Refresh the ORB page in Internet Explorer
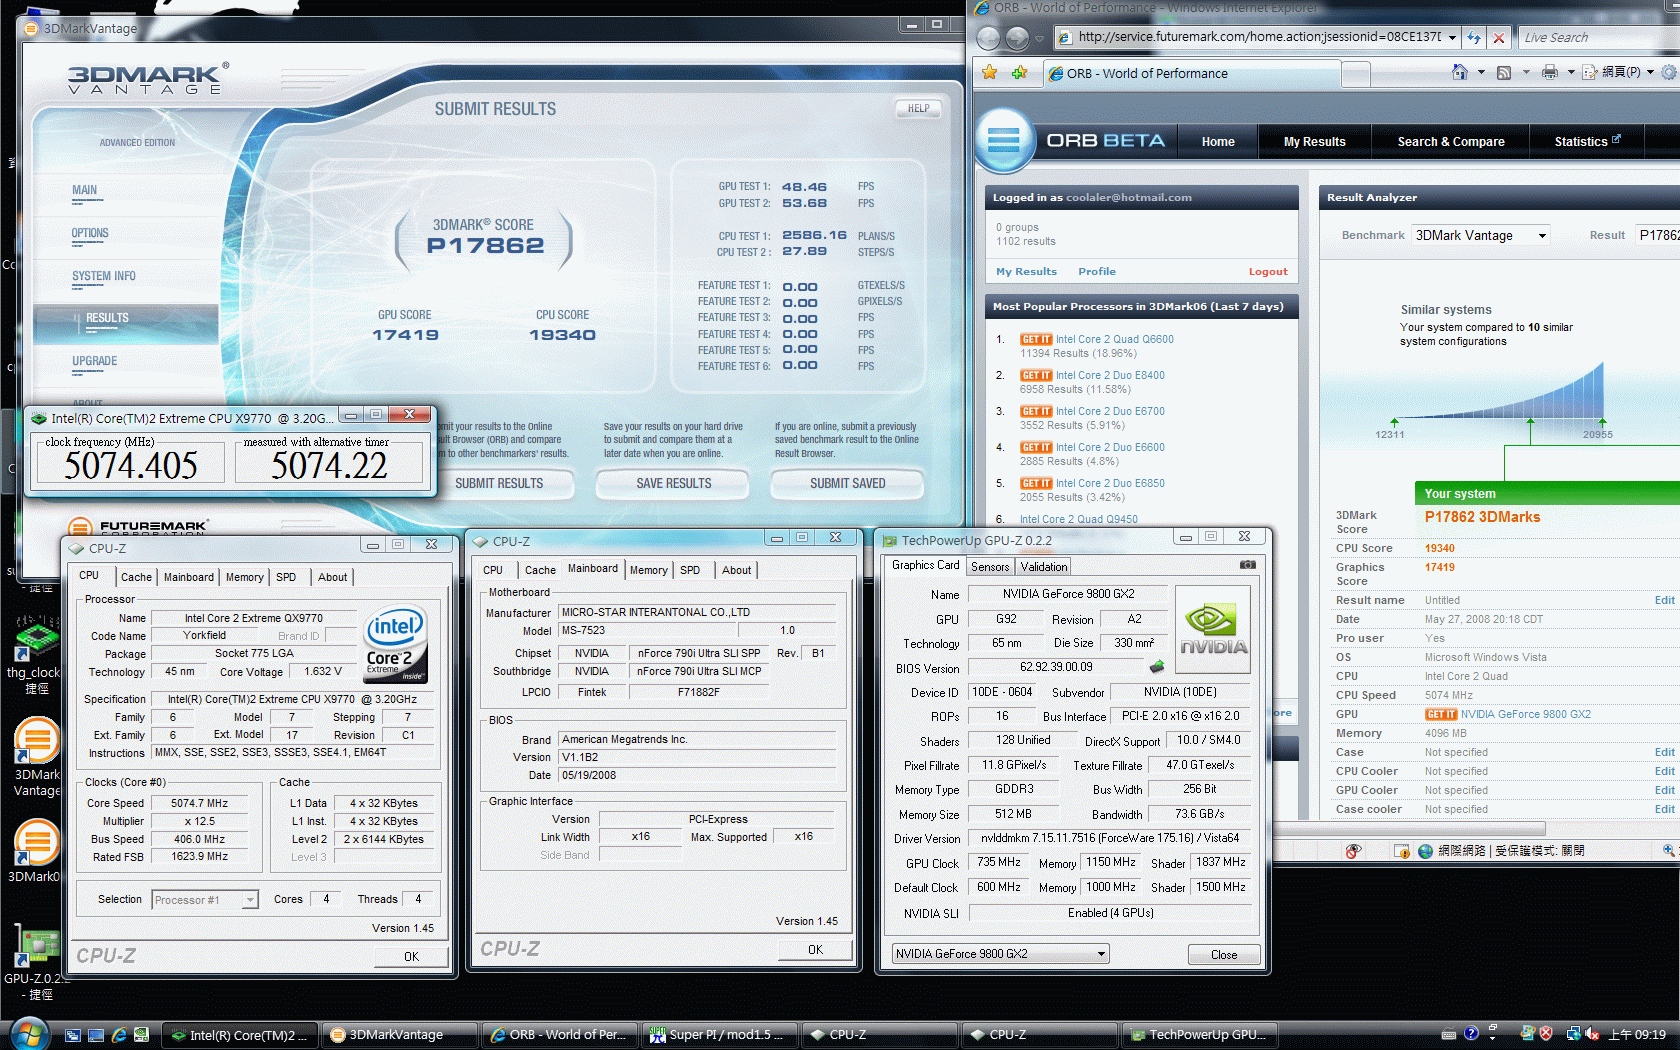The height and width of the screenshot is (1050, 1680). pos(1474,38)
